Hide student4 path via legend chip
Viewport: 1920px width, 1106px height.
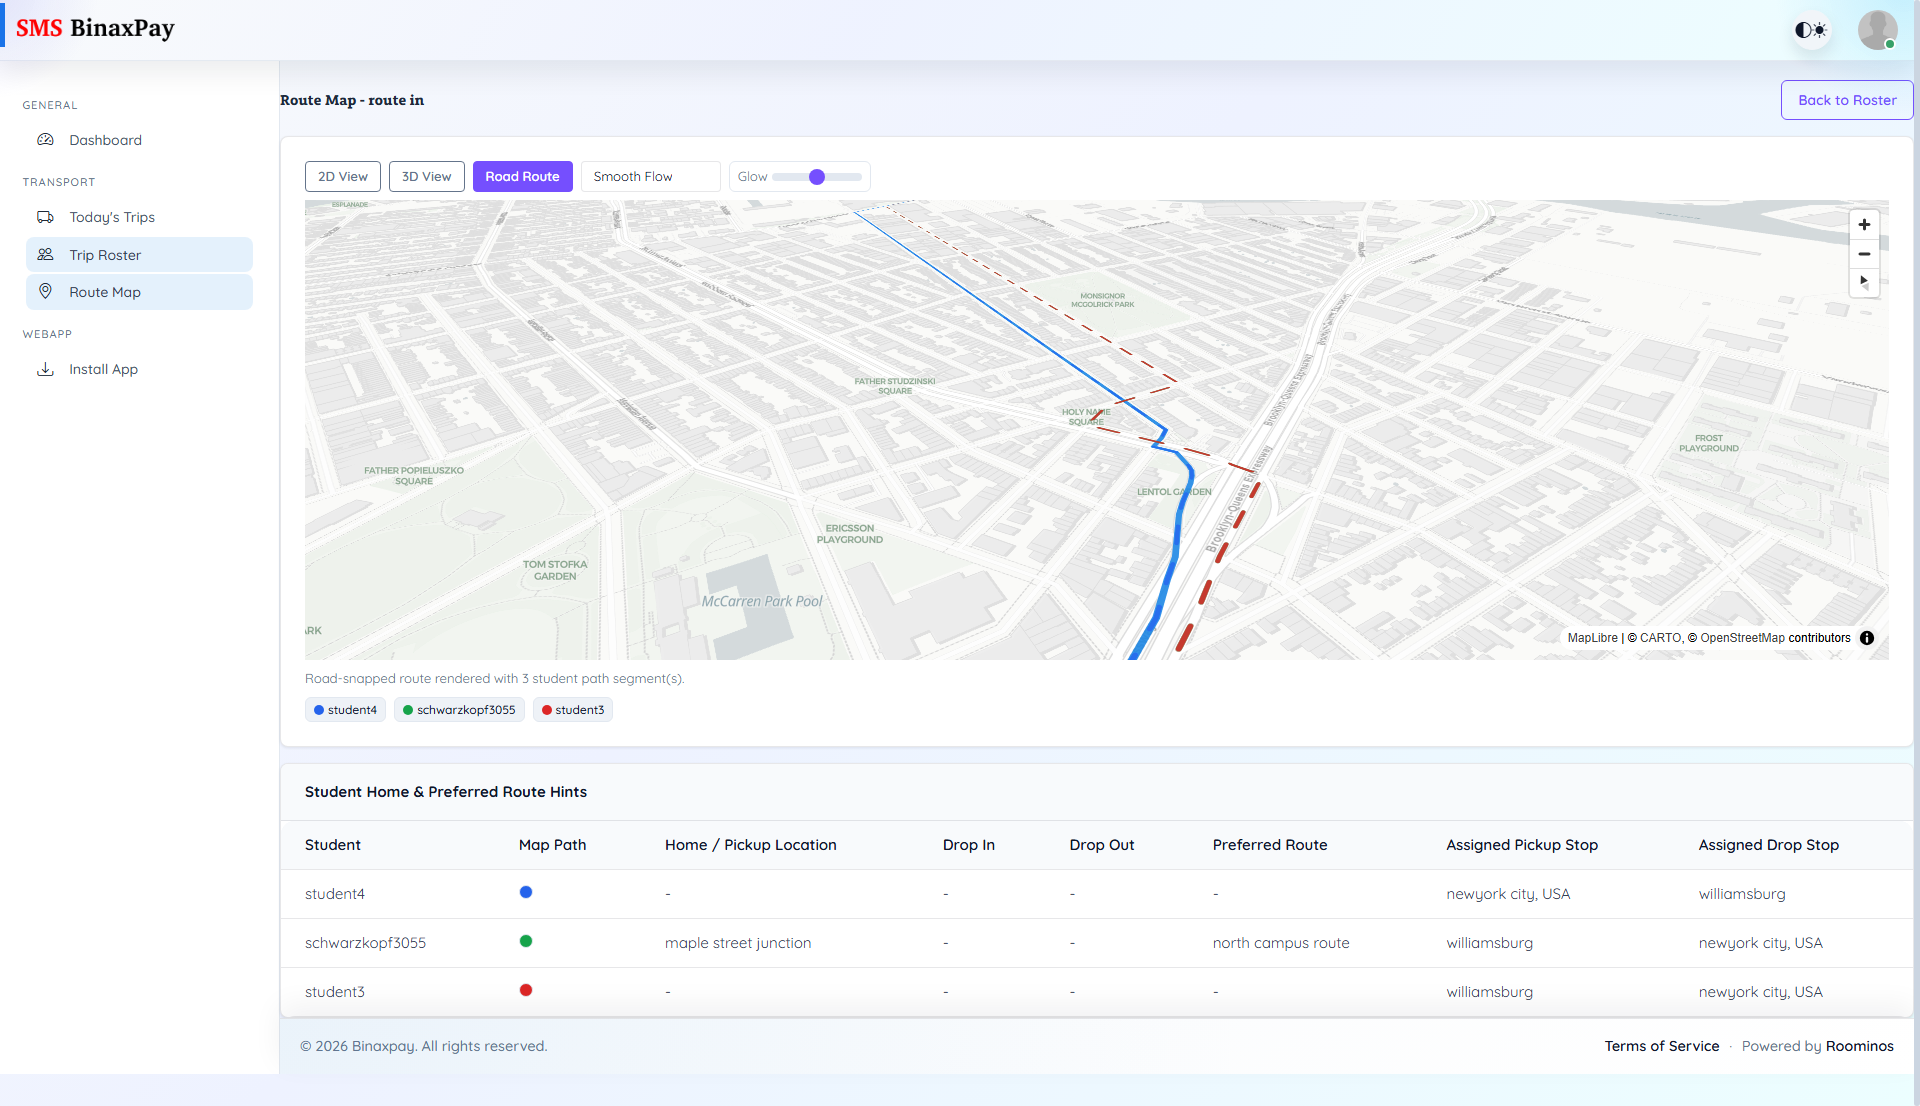(345, 710)
